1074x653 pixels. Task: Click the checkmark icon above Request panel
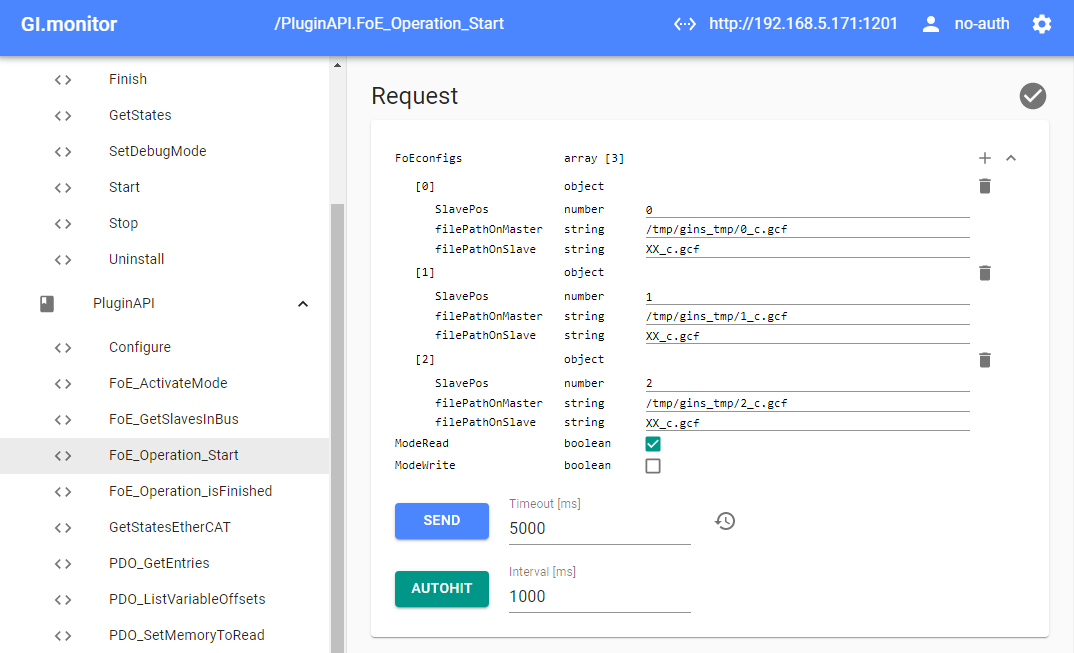pos(1033,96)
